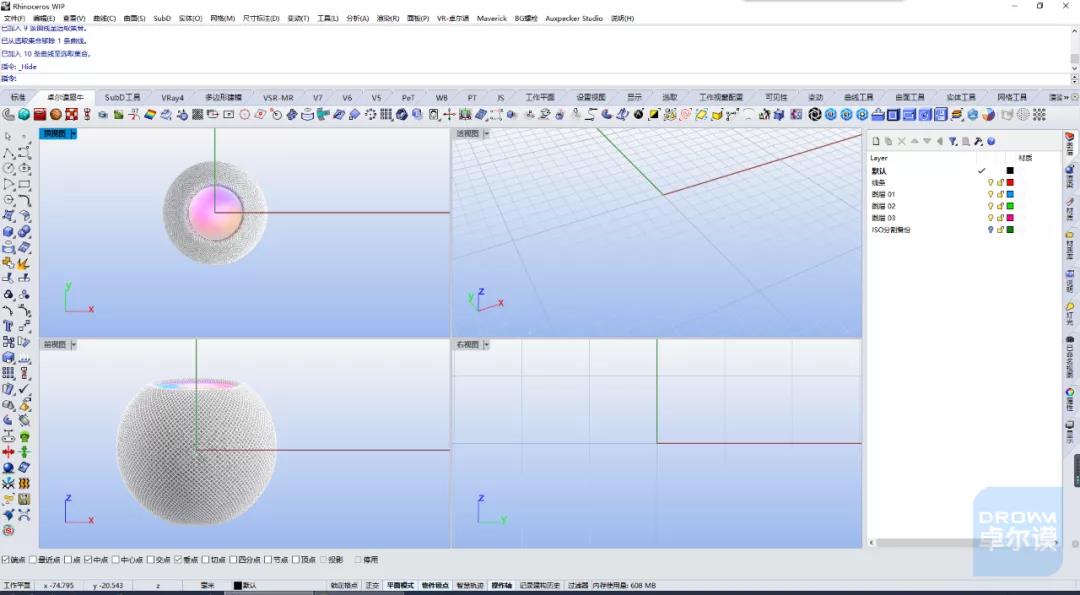The width and height of the screenshot is (1080, 595).
Task: Enable the 最近点 osnap checkbox
Action: pyautogui.click(x=33, y=560)
